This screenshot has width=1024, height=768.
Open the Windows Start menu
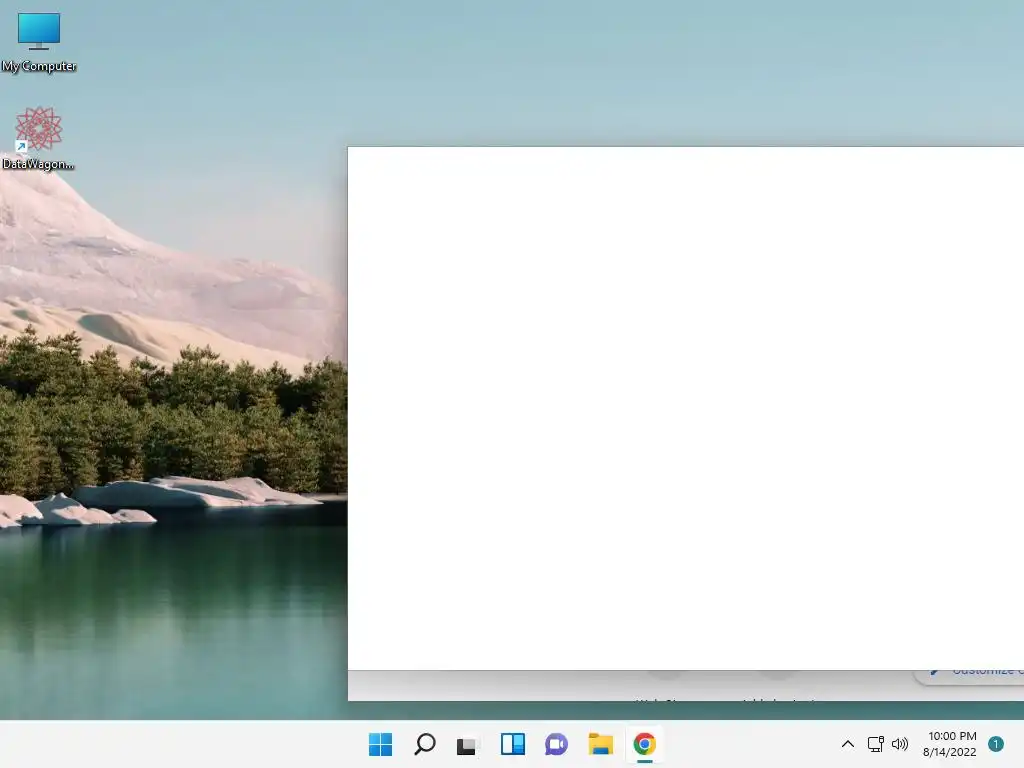point(381,744)
